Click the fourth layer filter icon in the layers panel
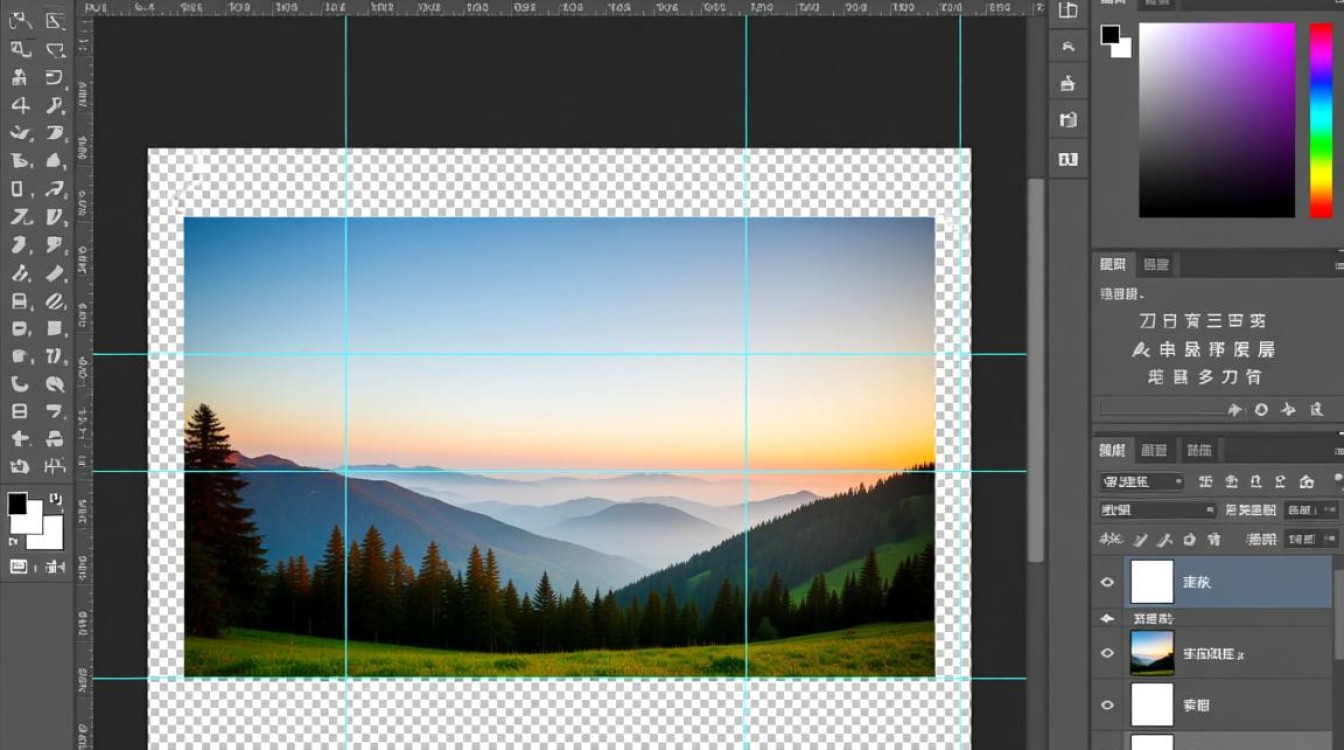 point(1281,482)
